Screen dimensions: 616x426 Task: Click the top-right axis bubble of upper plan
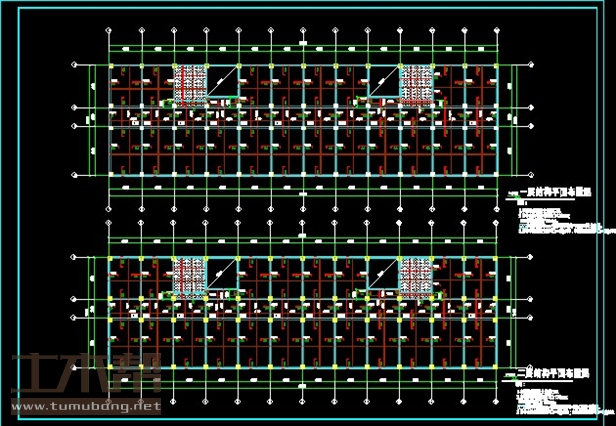(495, 29)
